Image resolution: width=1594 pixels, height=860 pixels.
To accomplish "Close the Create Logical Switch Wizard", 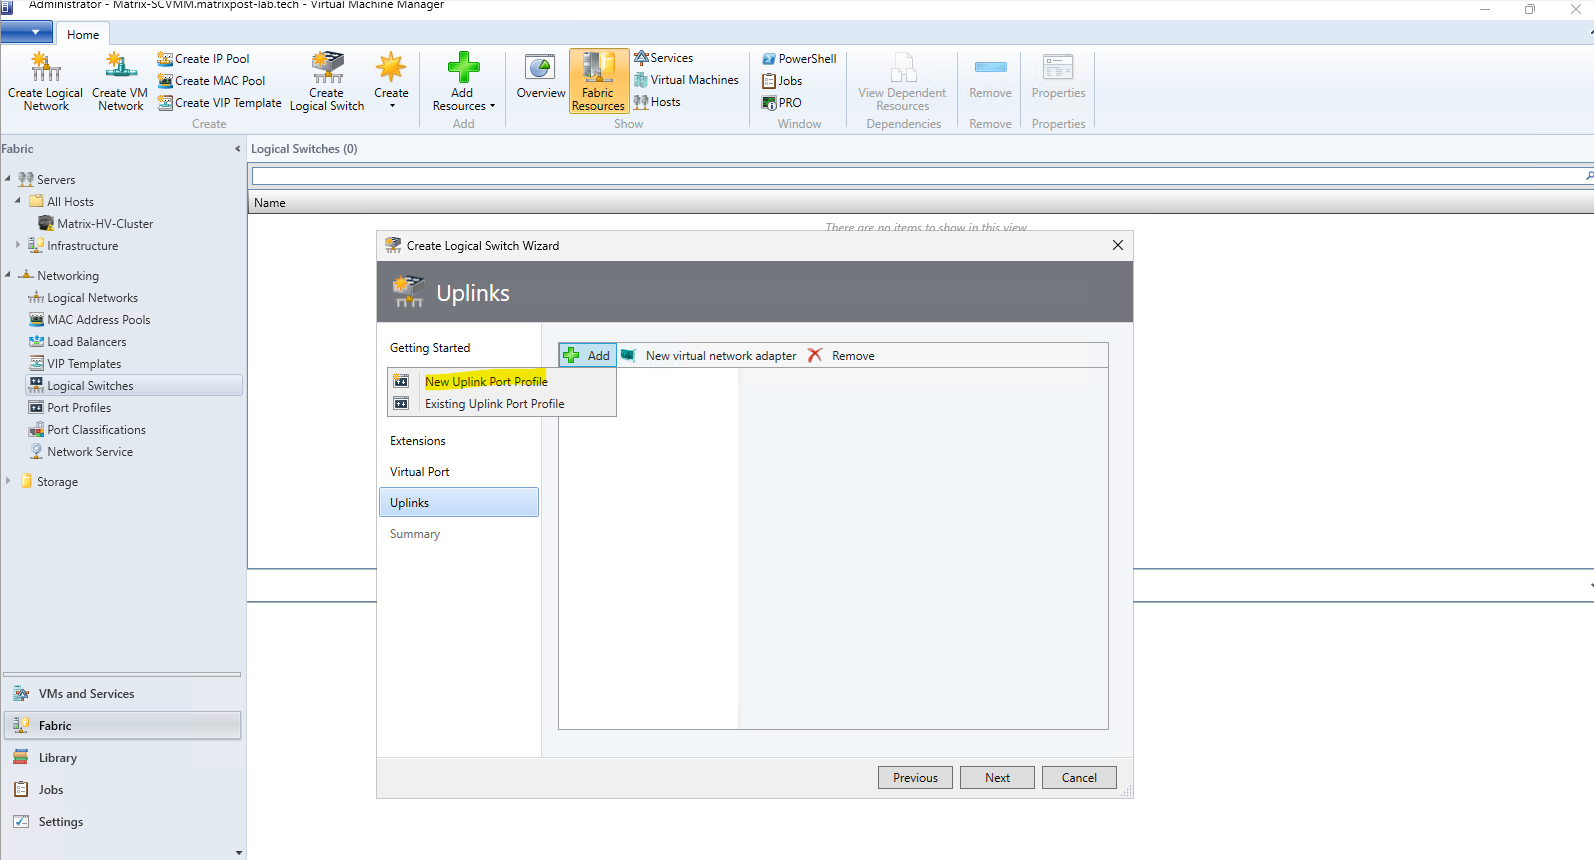I will click(1118, 245).
